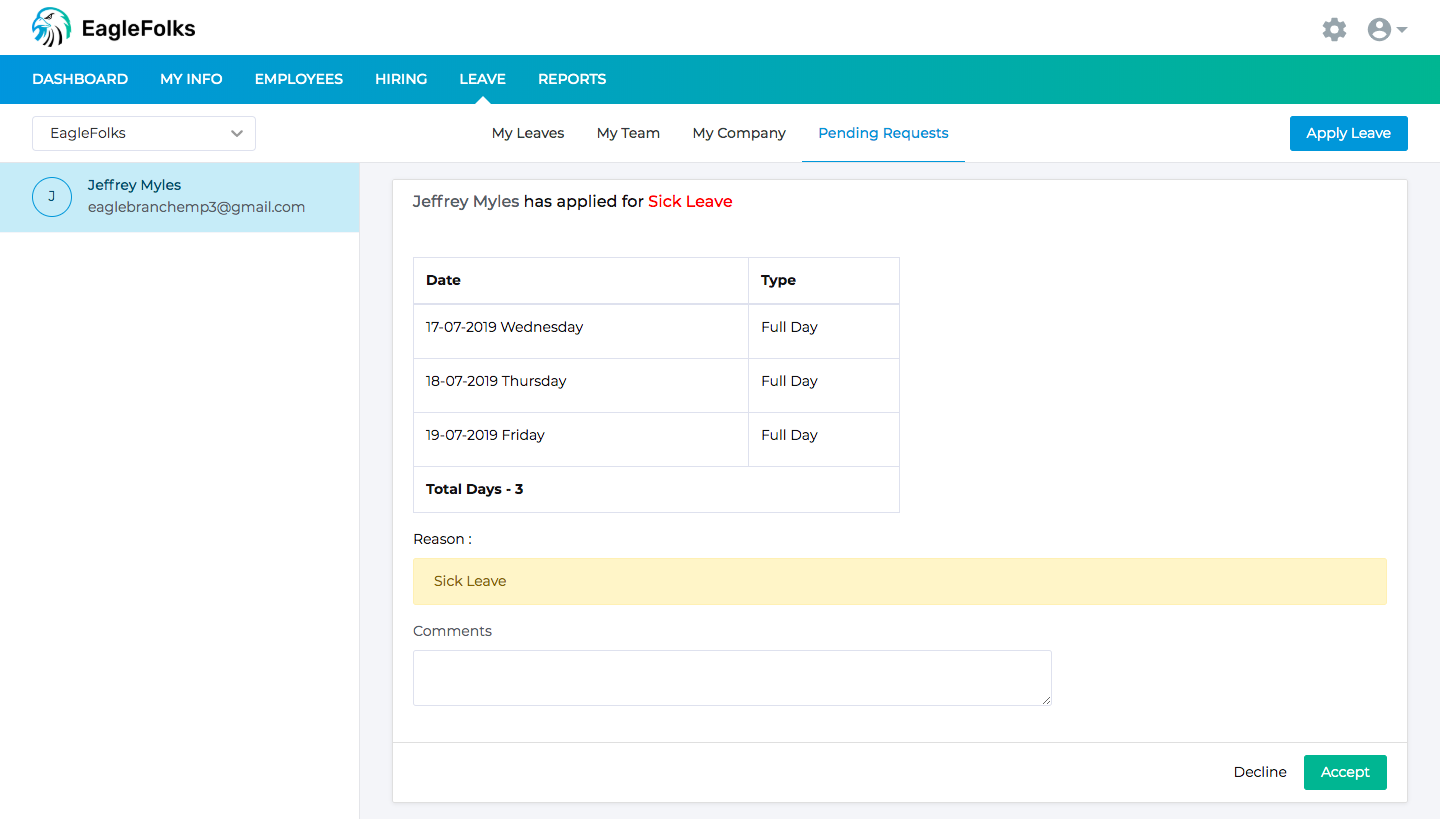This screenshot has height=819, width=1440.
Task: Click into the Comments text area
Action: click(x=732, y=678)
